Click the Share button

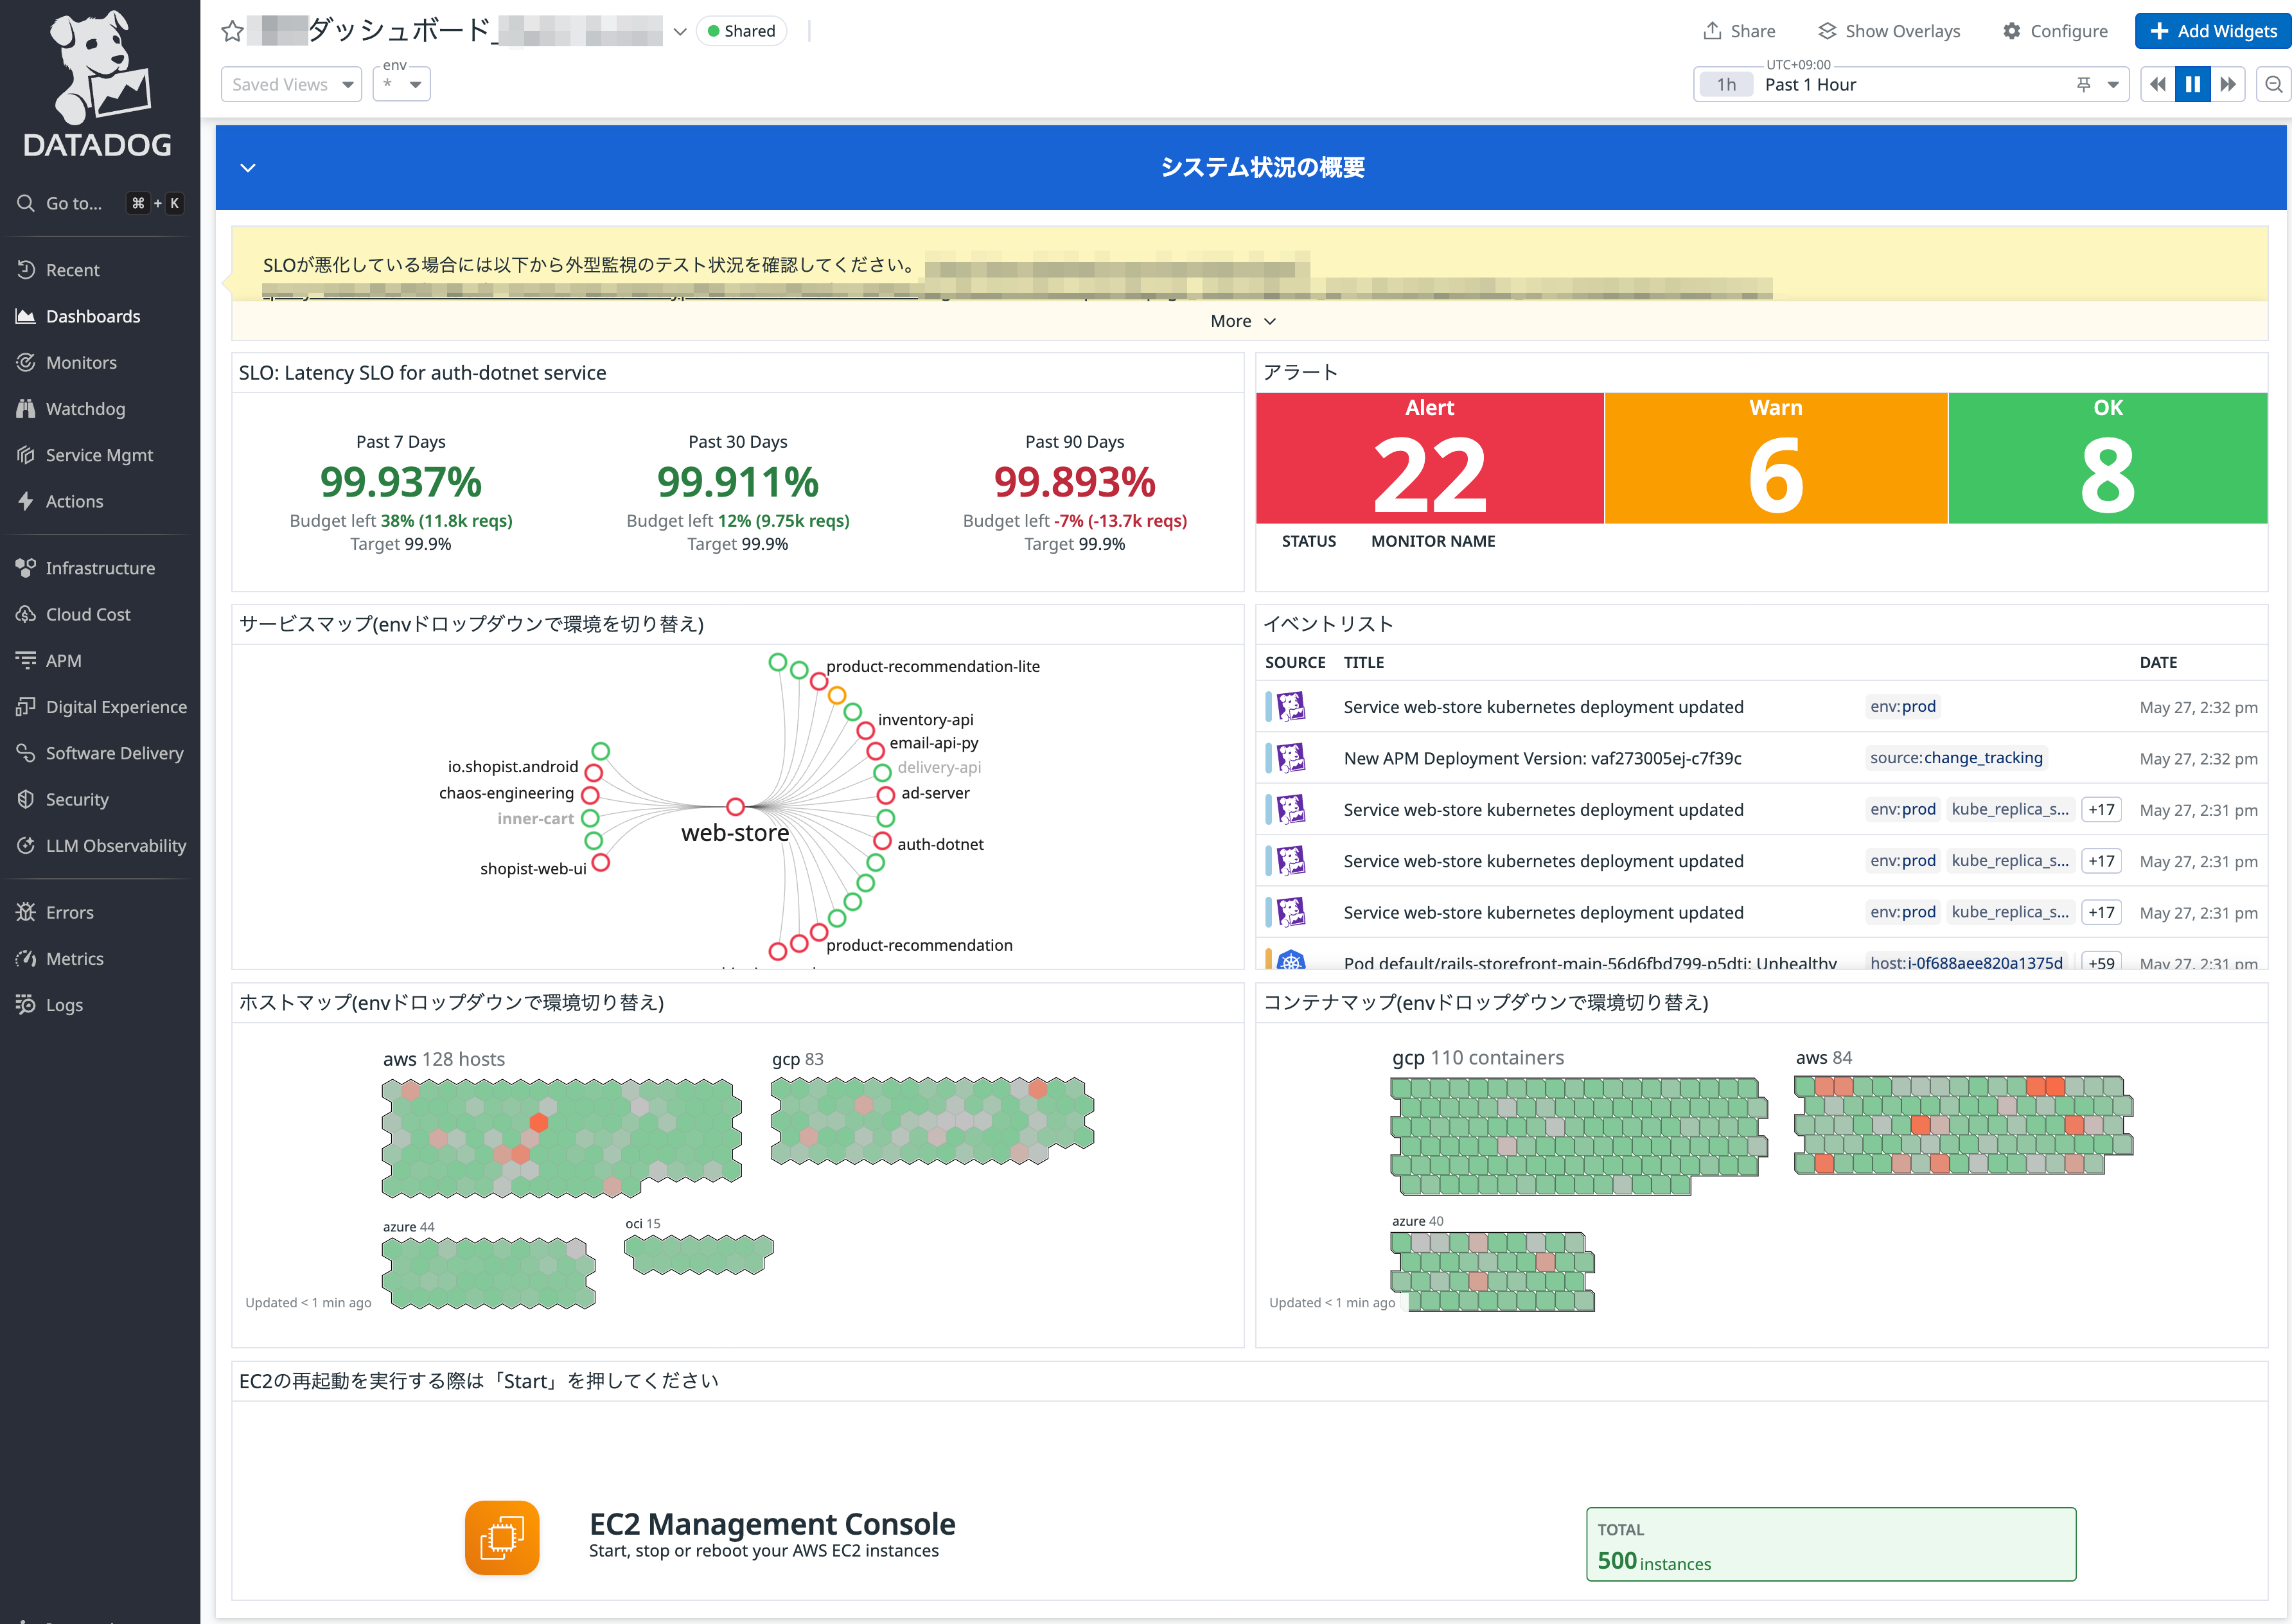click(x=1739, y=31)
